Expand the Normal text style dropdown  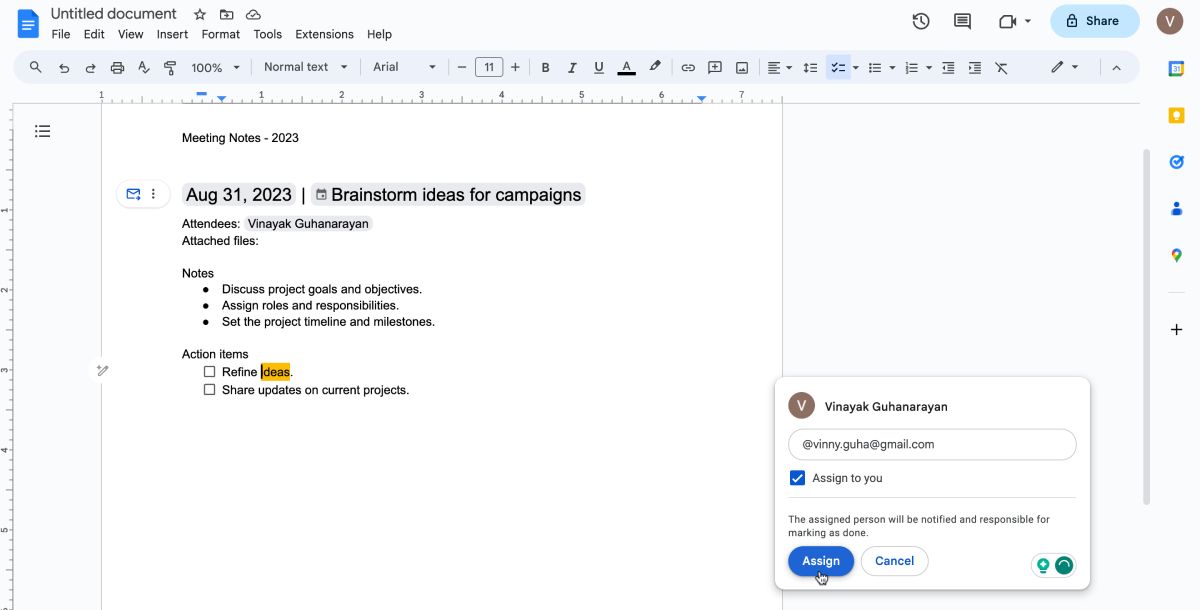(305, 67)
